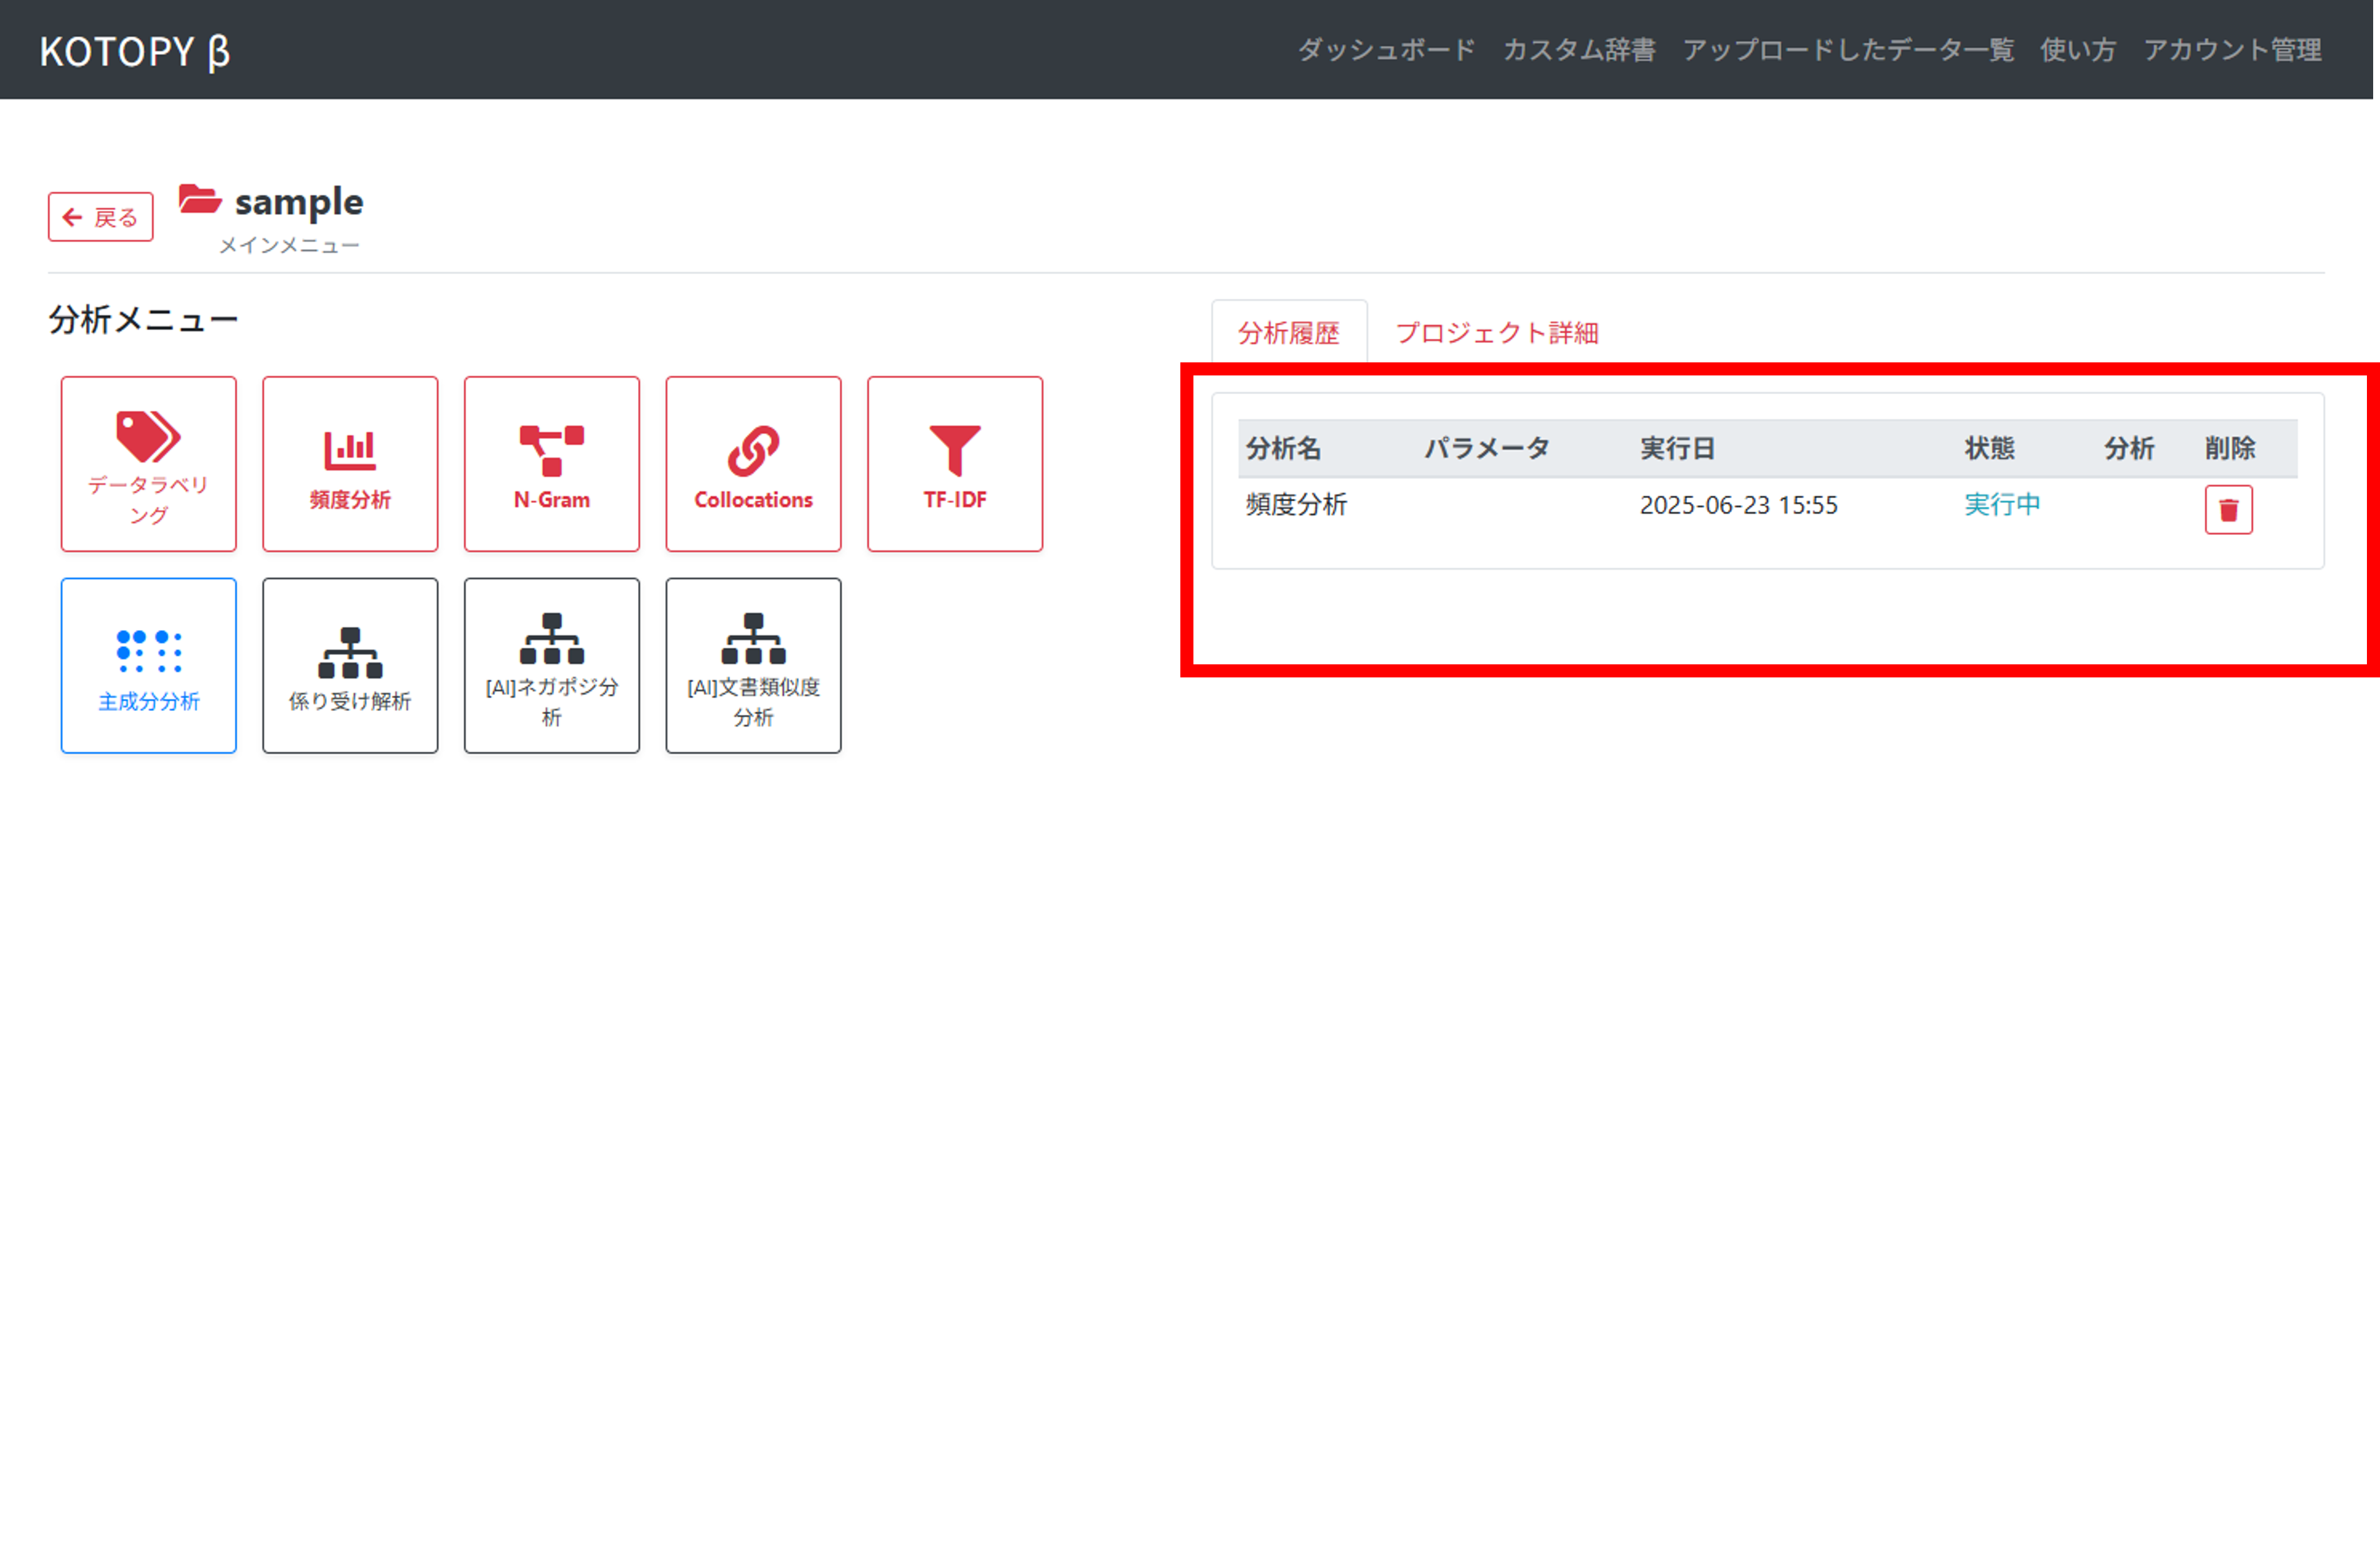Open the 使い方 help link
This screenshot has height=1541, width=2380.
coord(2078,50)
